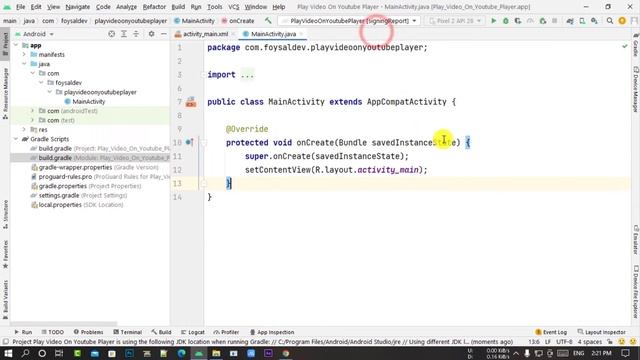Toggle the Favorites tool window
640x360 pixels.
[5, 254]
